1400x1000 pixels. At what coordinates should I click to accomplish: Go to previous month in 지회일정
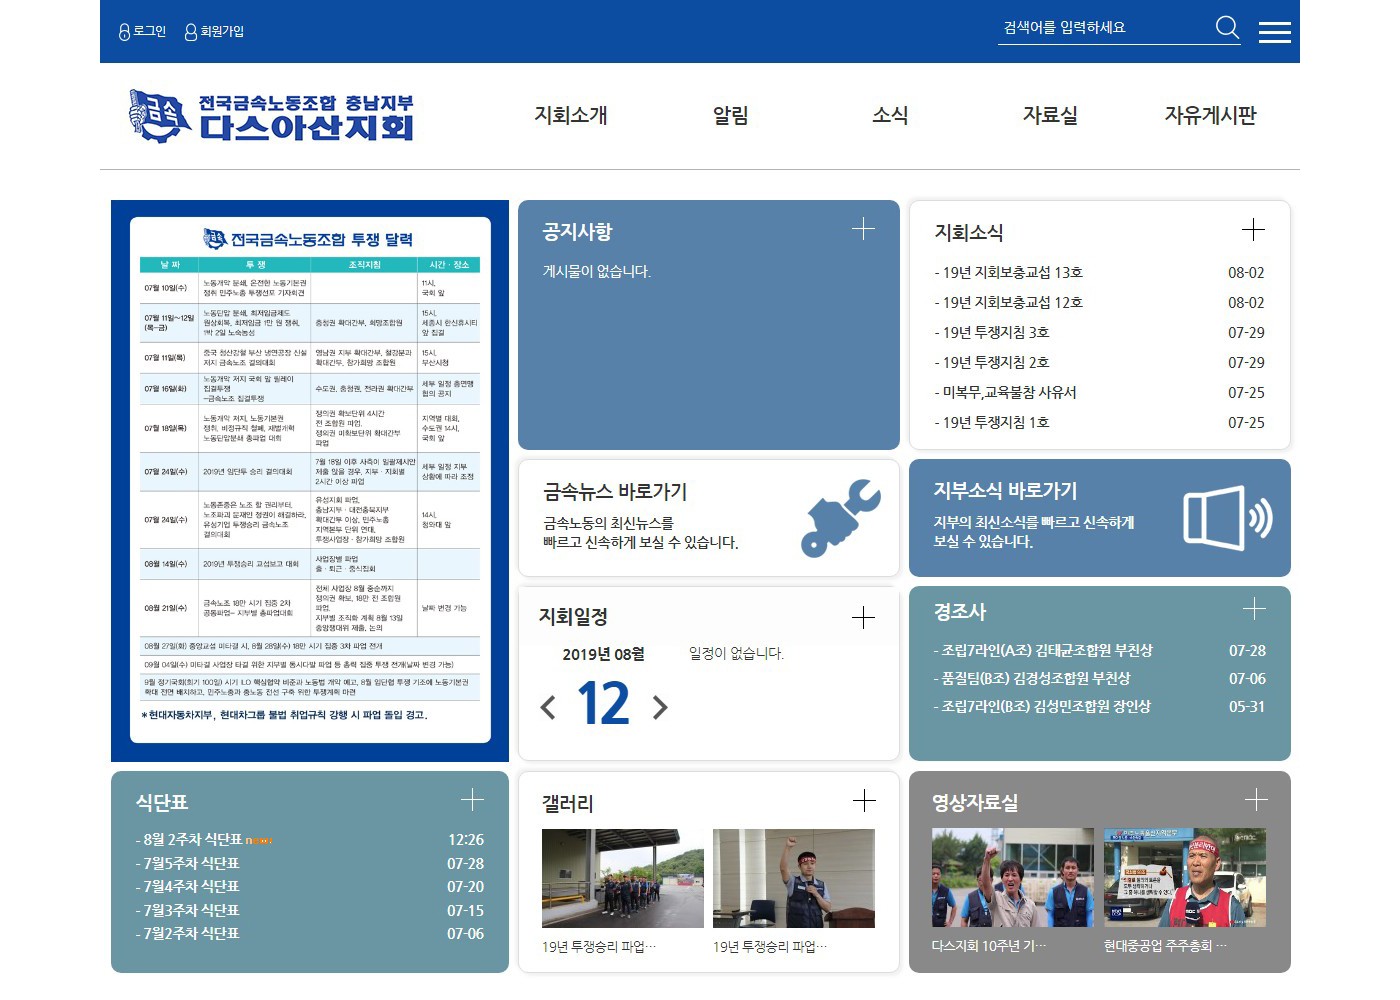548,708
